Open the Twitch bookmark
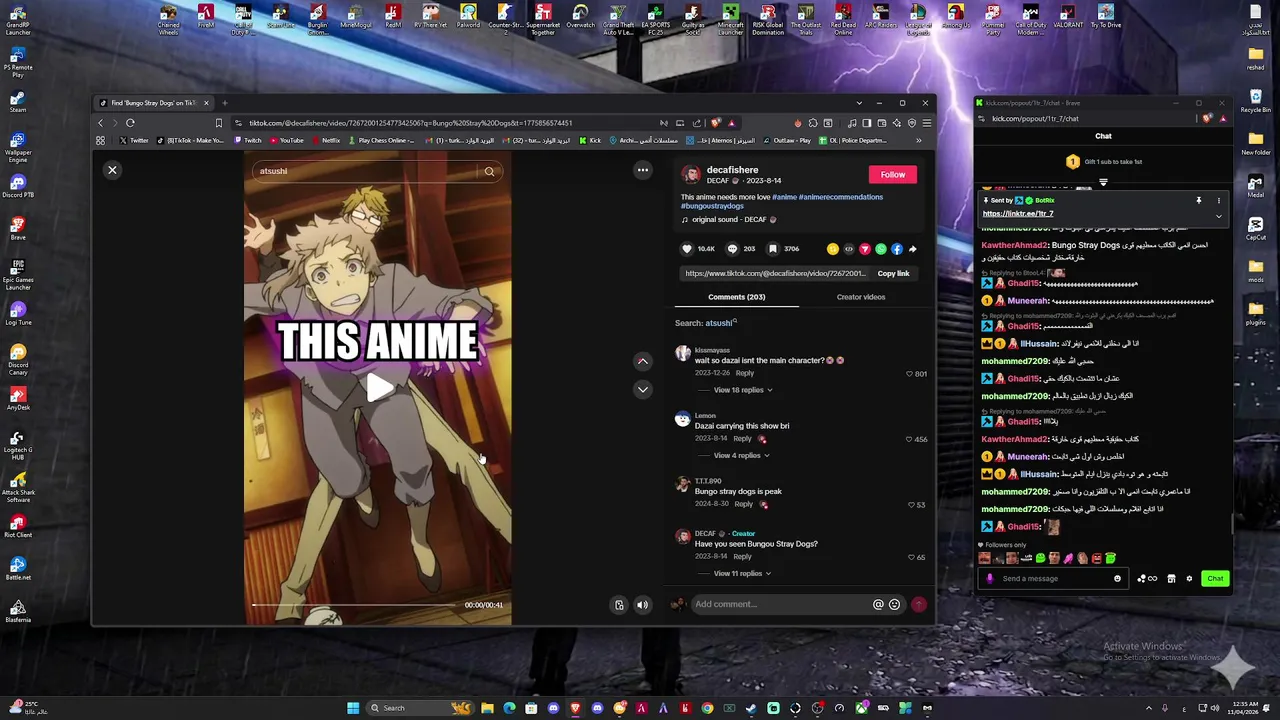 [x=248, y=141]
